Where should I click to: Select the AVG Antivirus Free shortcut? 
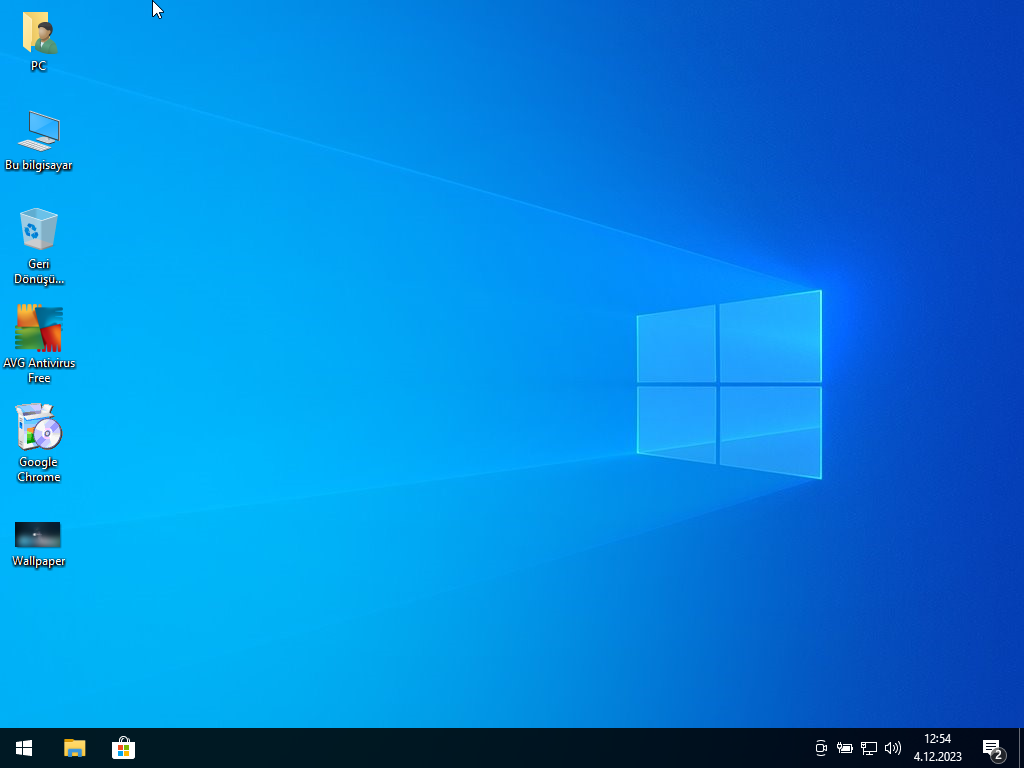click(39, 328)
